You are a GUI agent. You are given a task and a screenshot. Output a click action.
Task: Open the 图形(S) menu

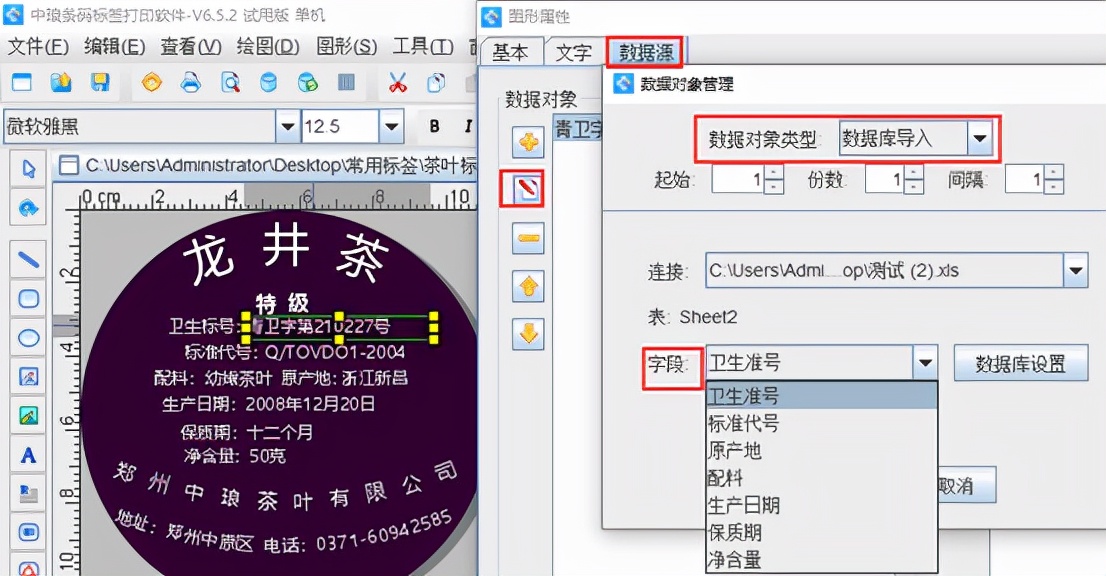tap(346, 47)
